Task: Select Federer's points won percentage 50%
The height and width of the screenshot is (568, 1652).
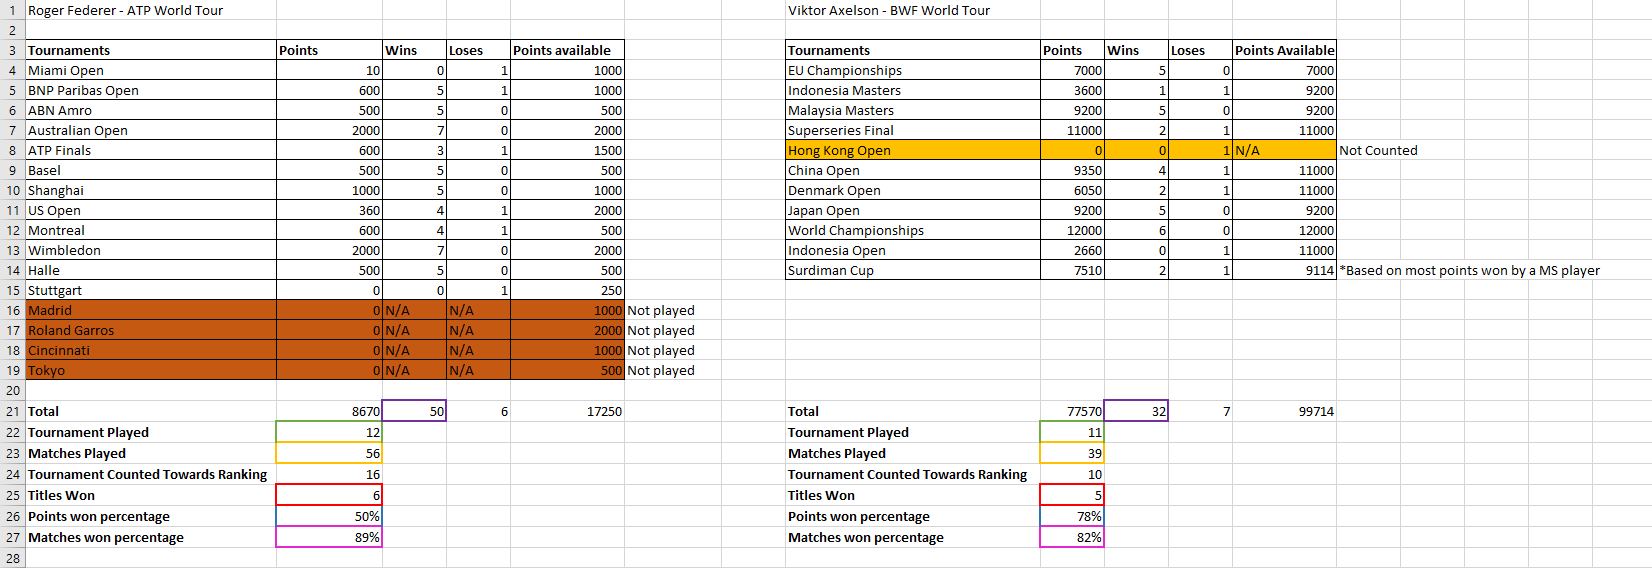Action: (x=329, y=516)
